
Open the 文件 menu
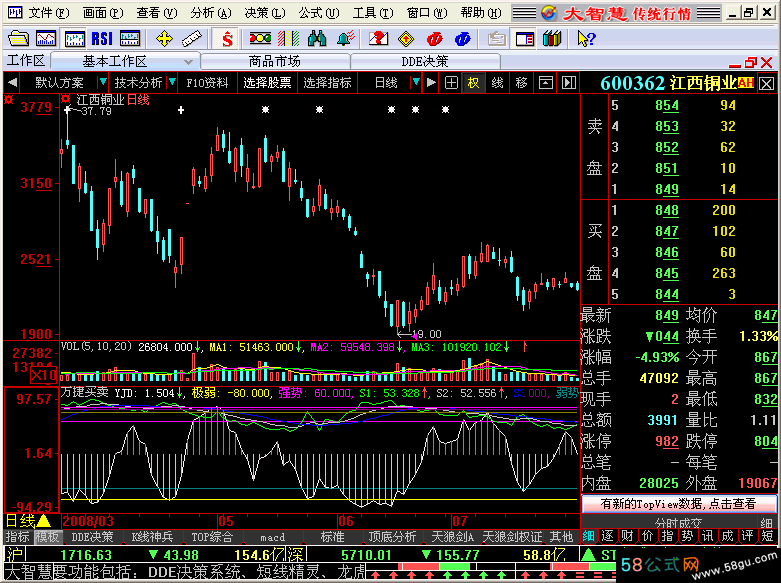tap(48, 13)
